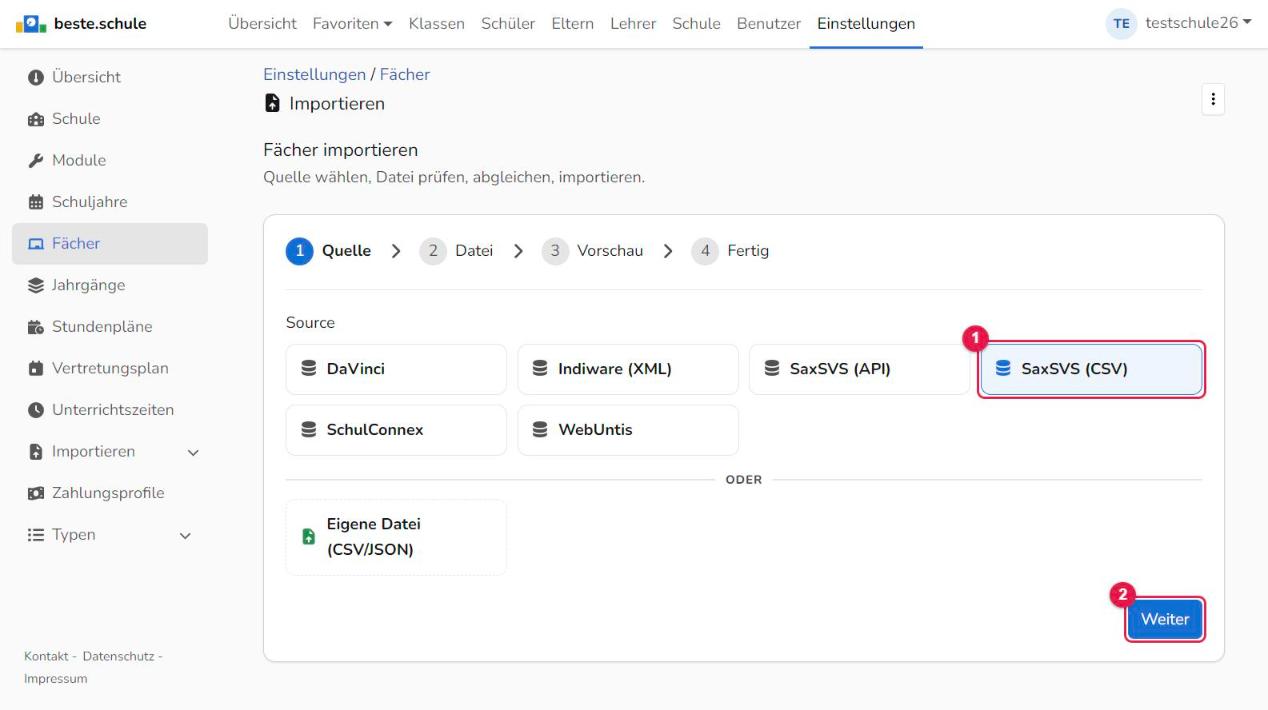Select Eigene Datei (CSV/JSON) option
The height and width of the screenshot is (710, 1268).
(396, 537)
